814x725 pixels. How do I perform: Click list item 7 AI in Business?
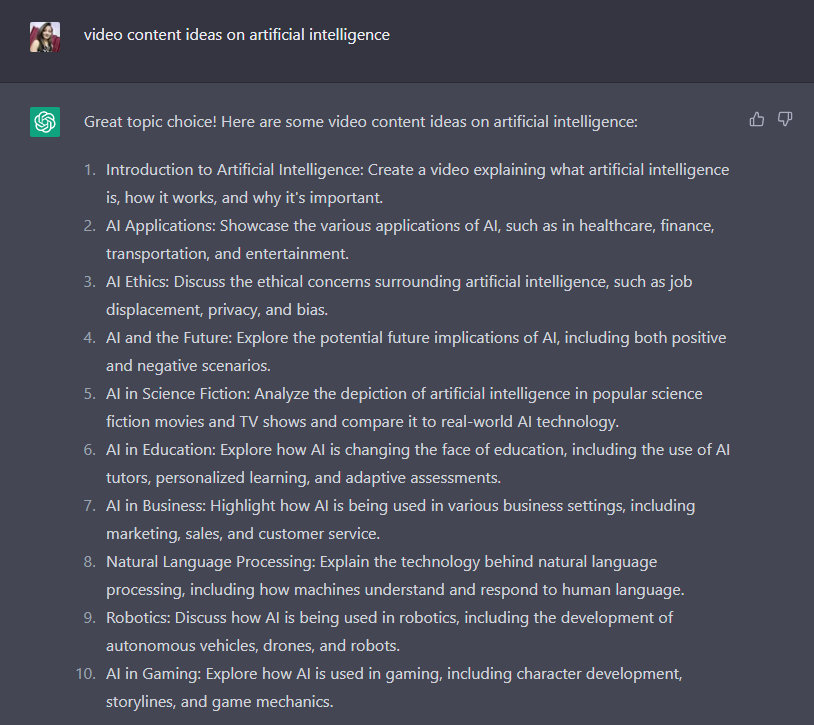coord(400,520)
